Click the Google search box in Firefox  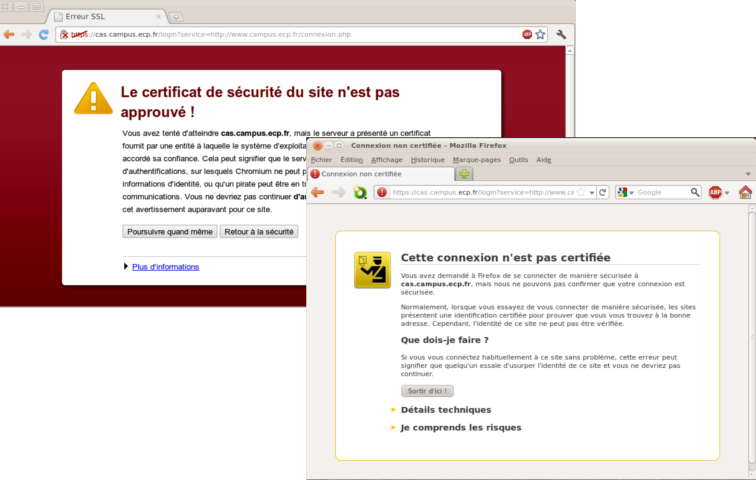[x=663, y=192]
